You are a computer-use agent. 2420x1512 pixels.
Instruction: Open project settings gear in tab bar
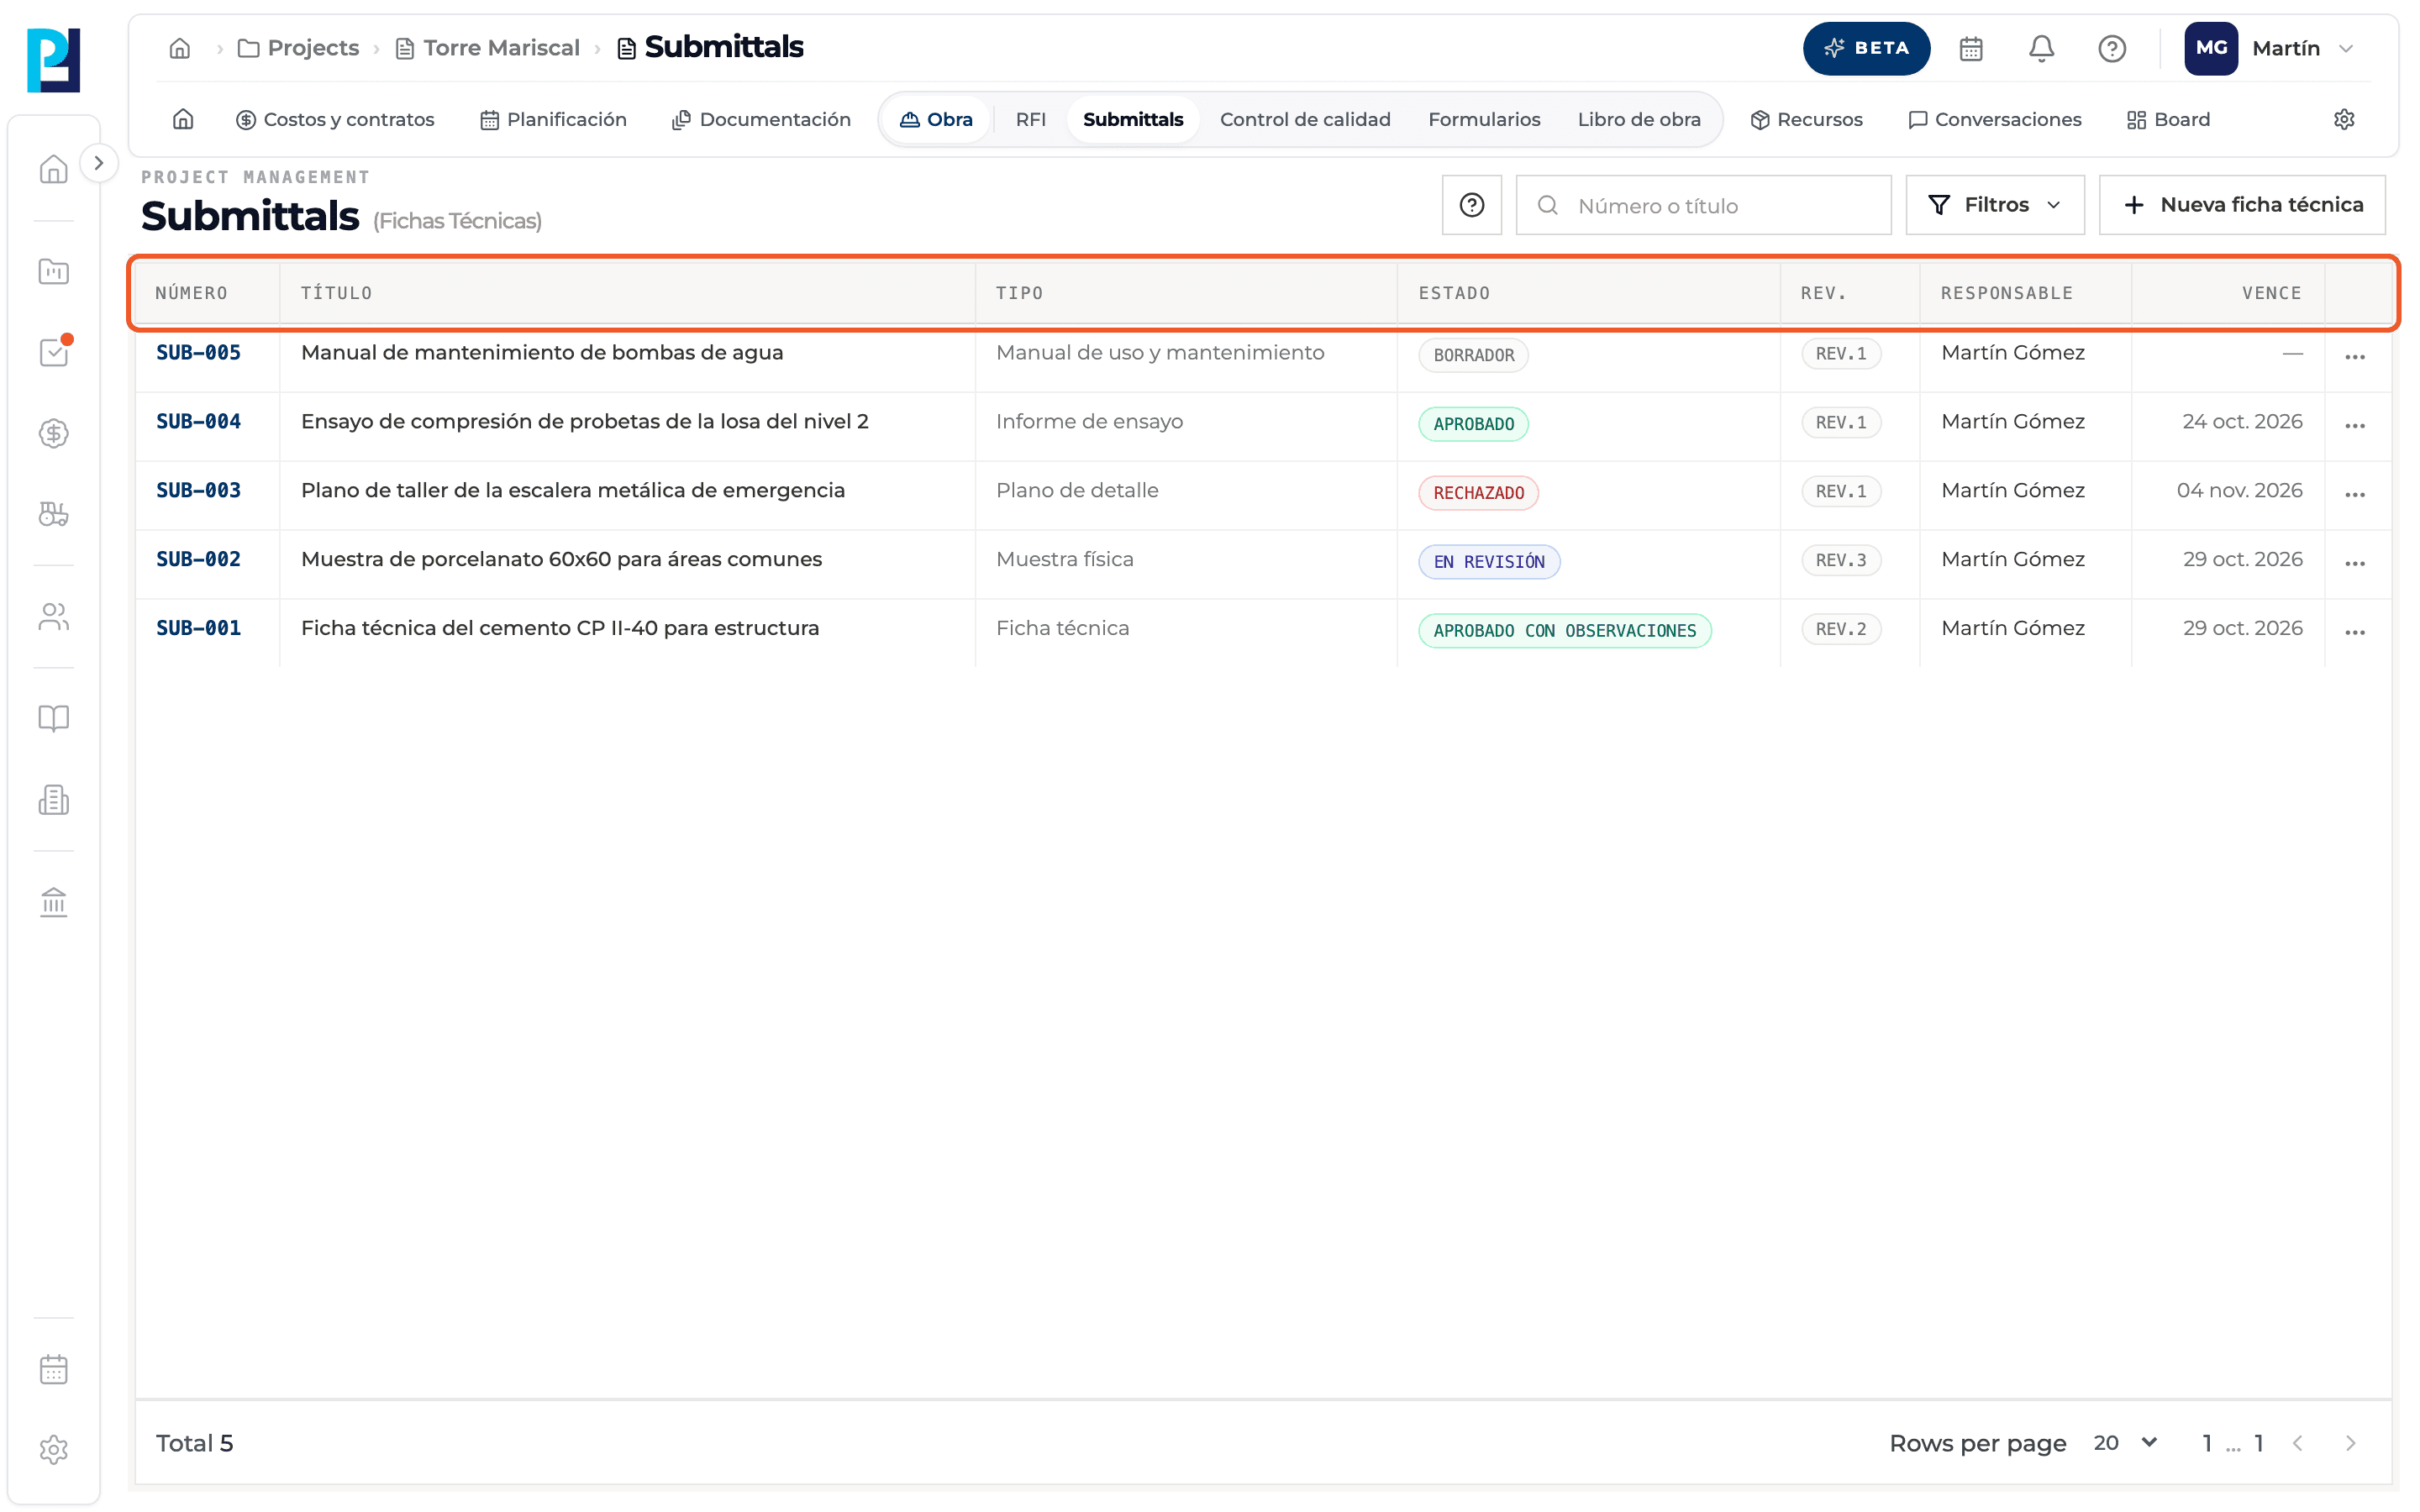pos(2344,119)
